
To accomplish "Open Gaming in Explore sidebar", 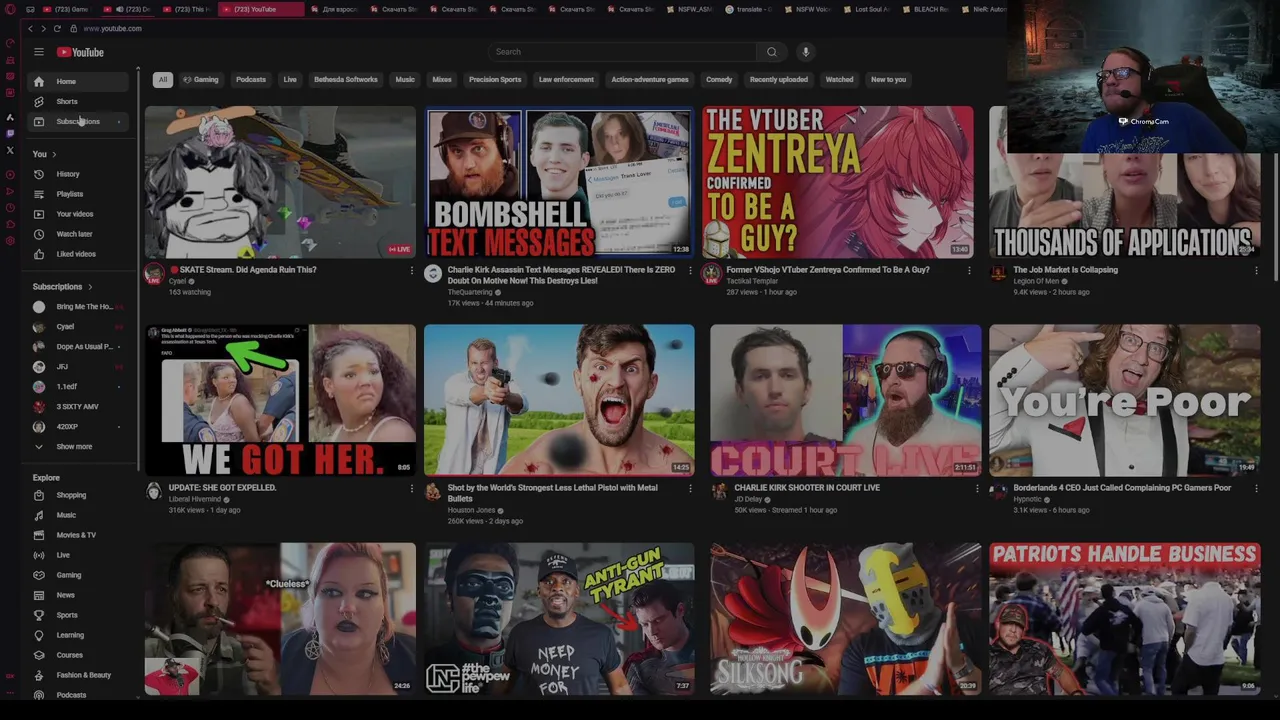I will (x=80, y=575).
